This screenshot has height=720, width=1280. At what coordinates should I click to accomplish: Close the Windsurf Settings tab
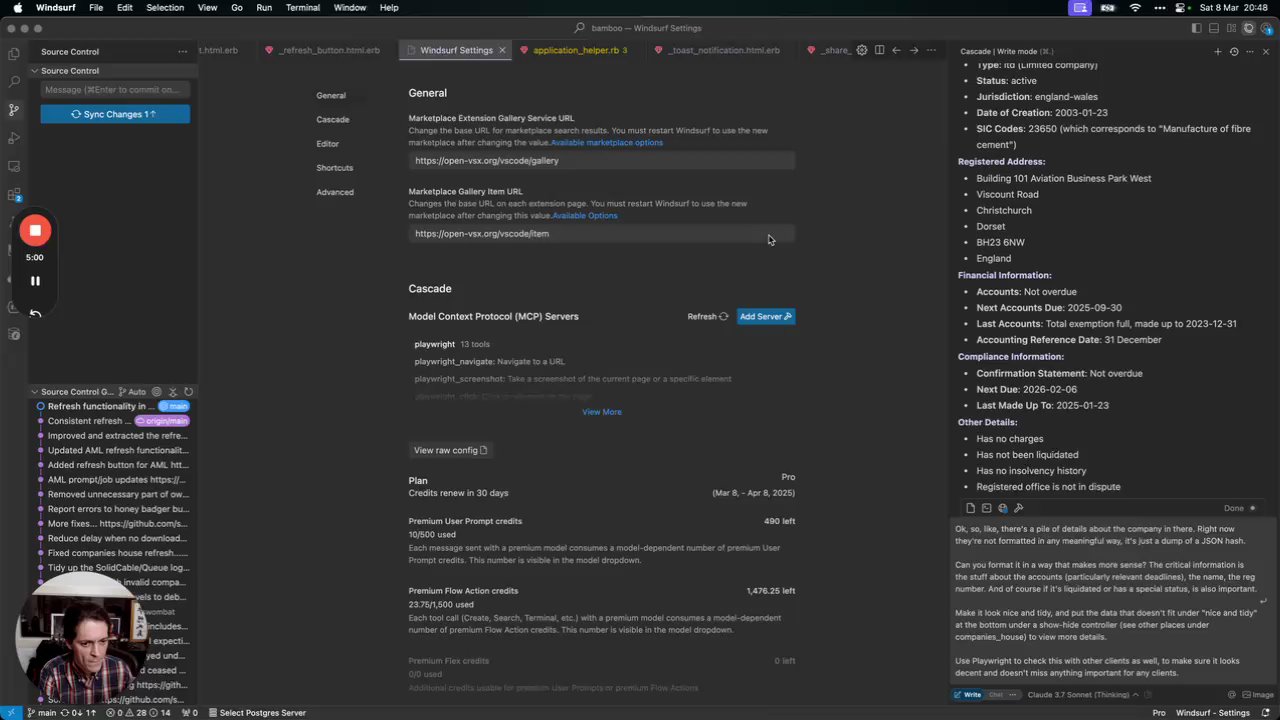coord(502,50)
